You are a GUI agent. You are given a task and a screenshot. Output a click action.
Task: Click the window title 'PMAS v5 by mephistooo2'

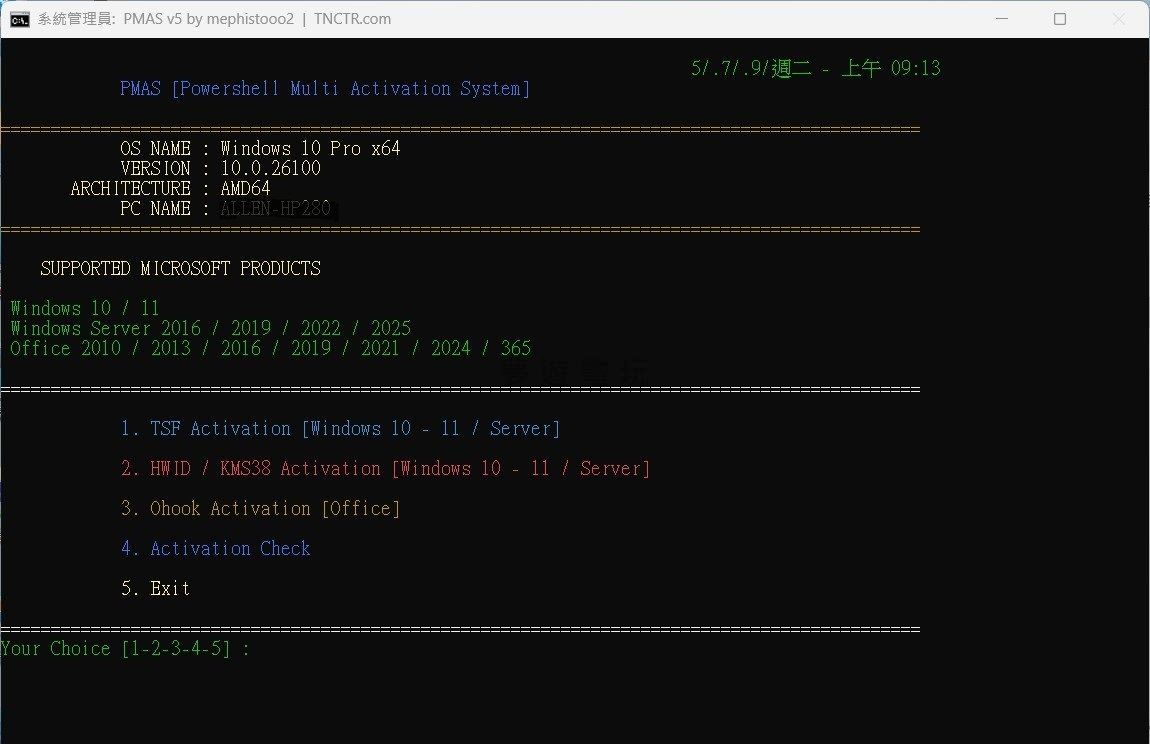click(208, 19)
